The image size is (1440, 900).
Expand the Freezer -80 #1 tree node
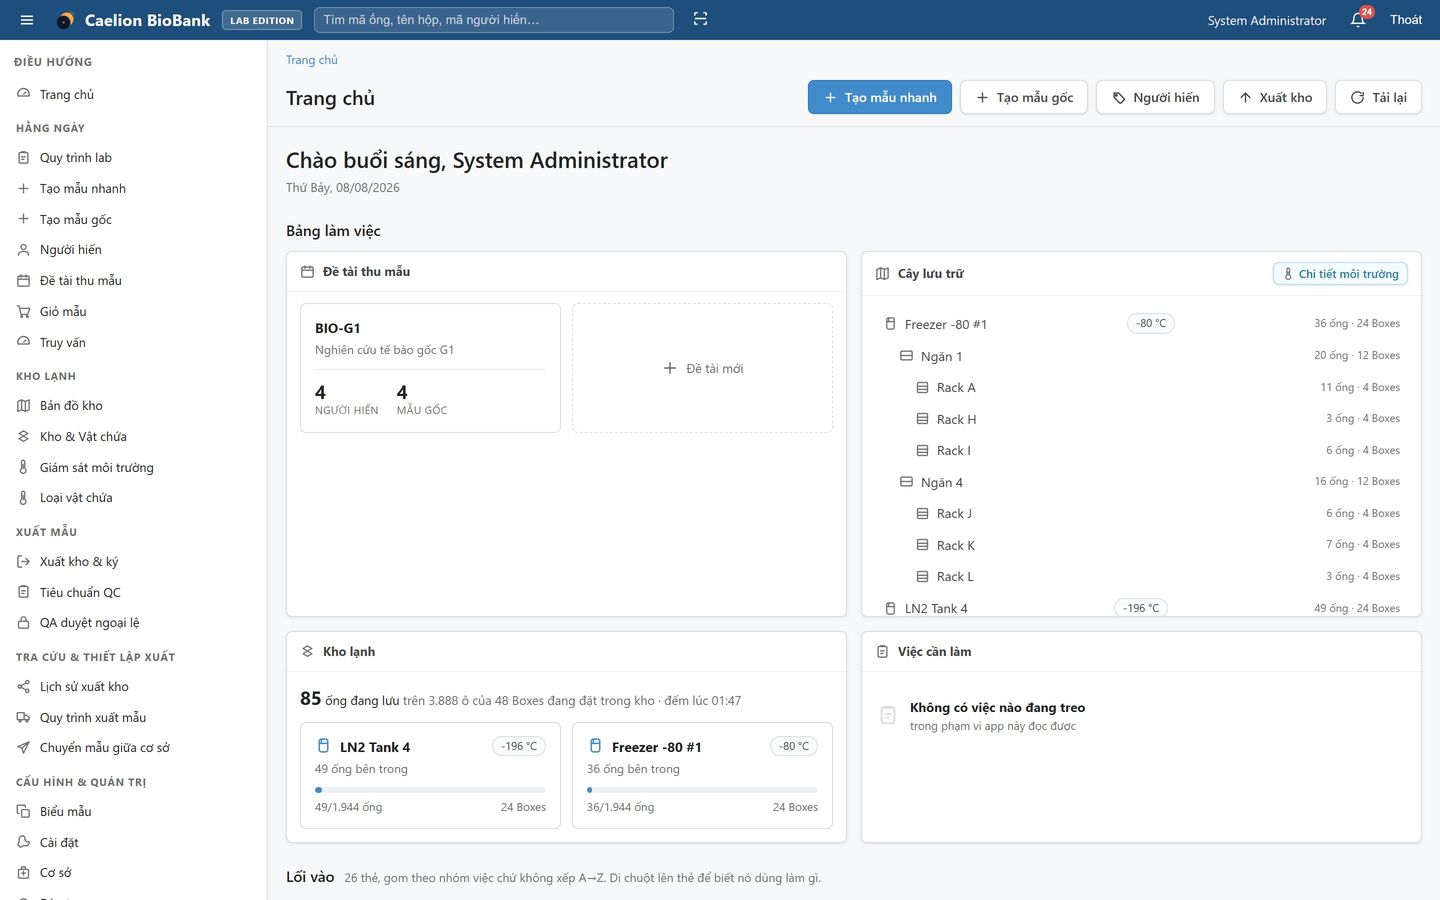pos(1141,324)
